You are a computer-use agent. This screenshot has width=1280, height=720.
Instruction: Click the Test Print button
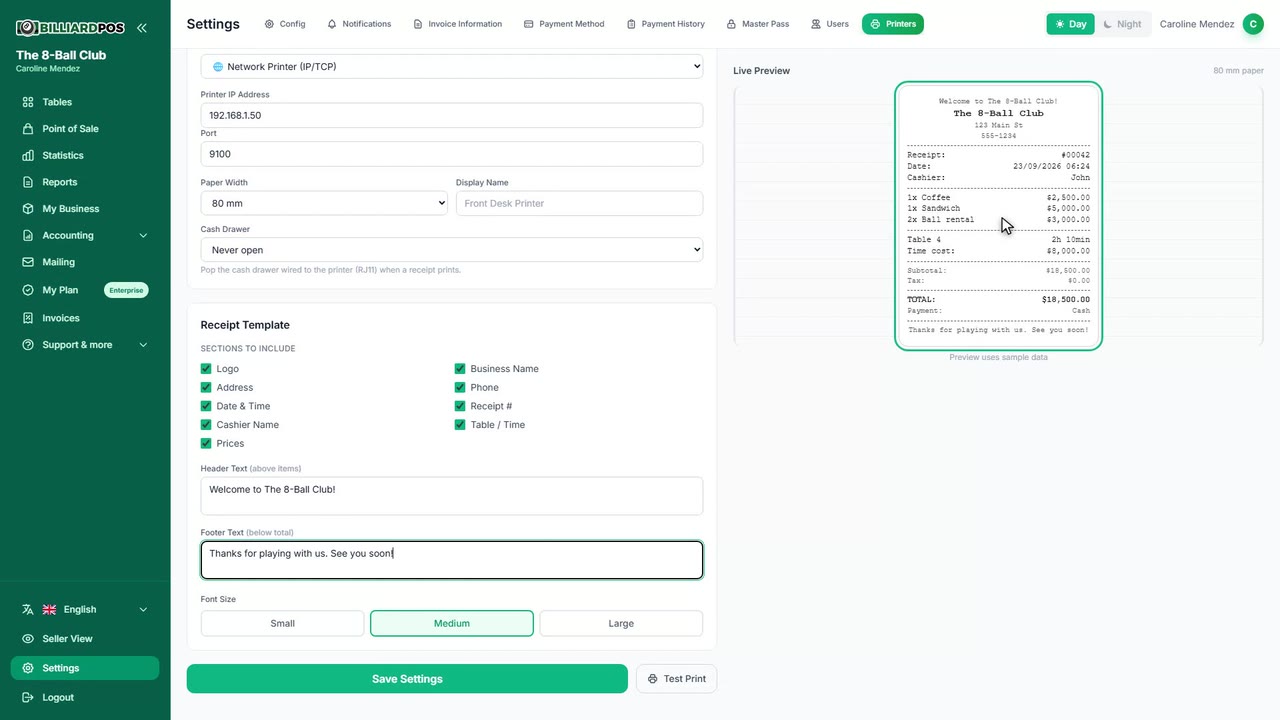[x=677, y=679]
